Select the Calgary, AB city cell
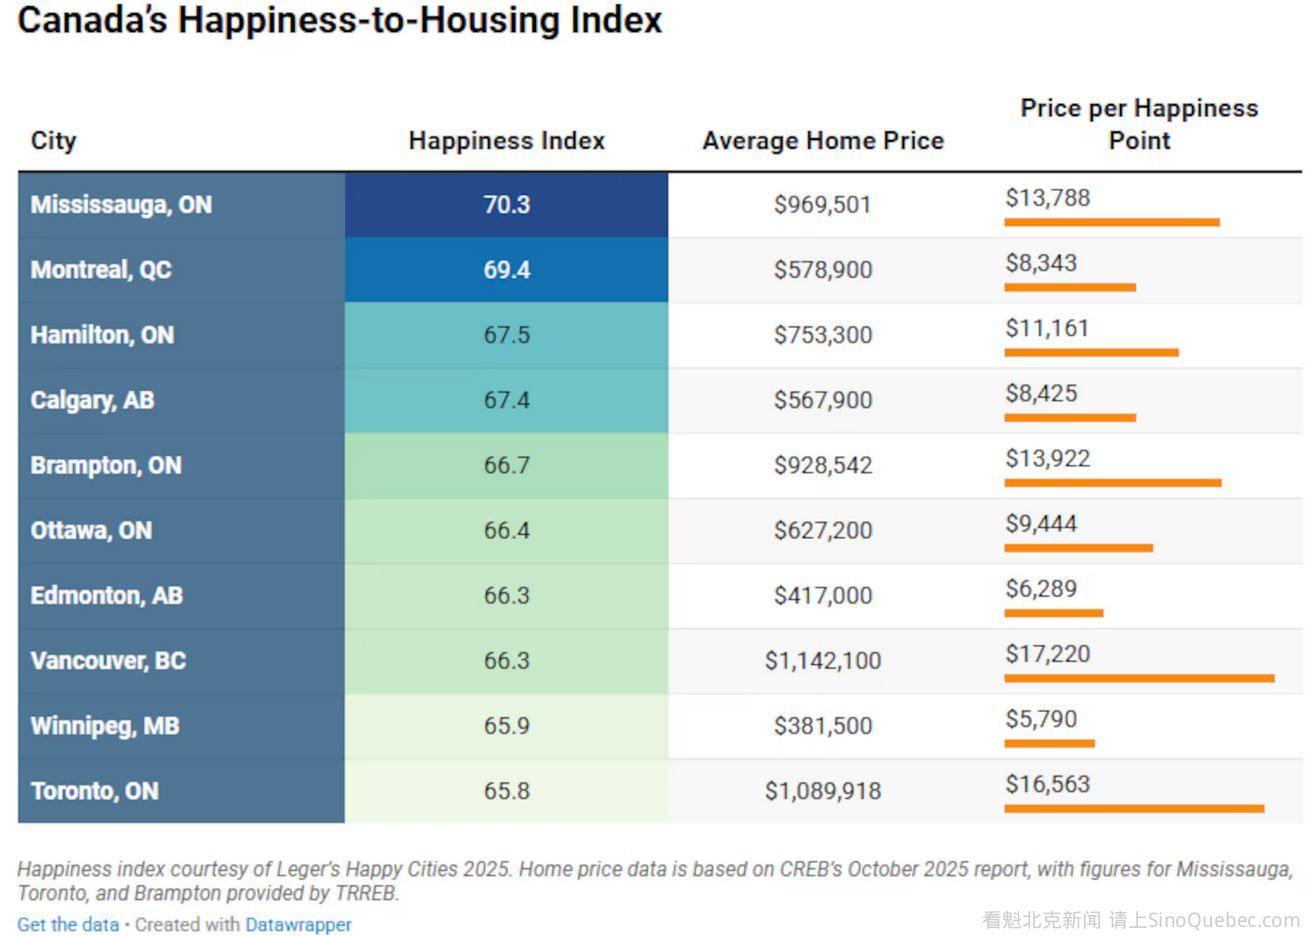This screenshot has height=936, width=1306. [92, 400]
